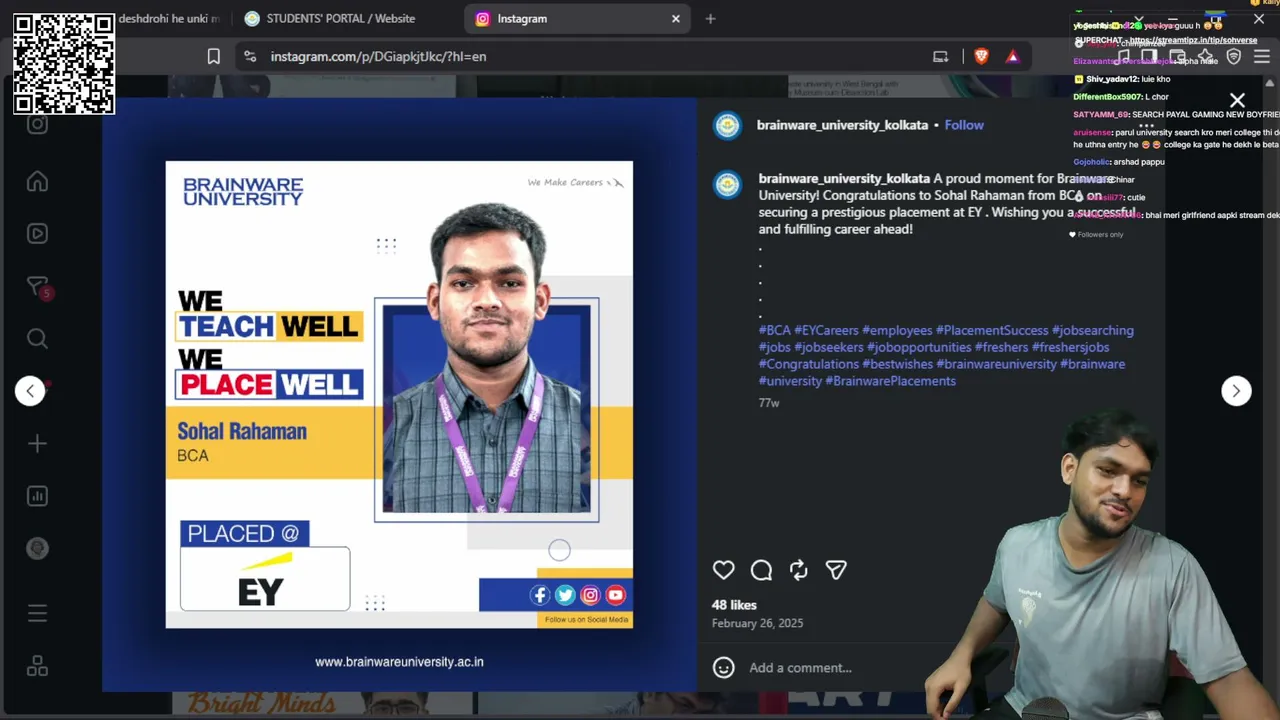Click the February 26, 2025 post date
The height and width of the screenshot is (720, 1280).
point(757,623)
